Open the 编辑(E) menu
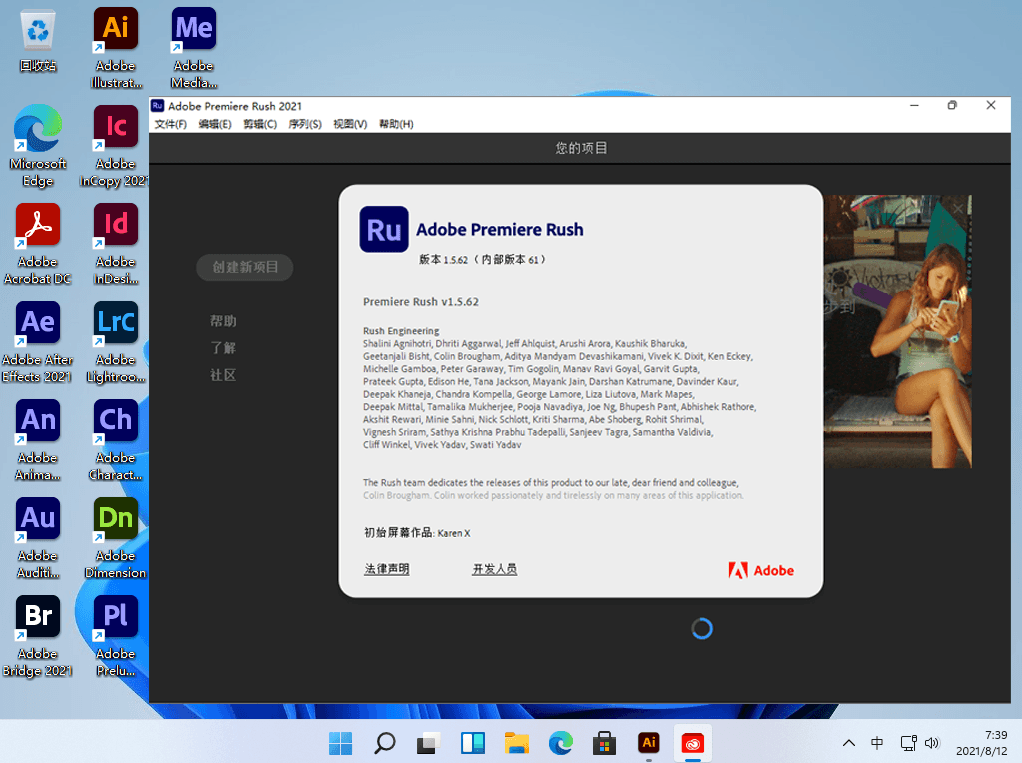The image size is (1022, 763). coord(215,124)
